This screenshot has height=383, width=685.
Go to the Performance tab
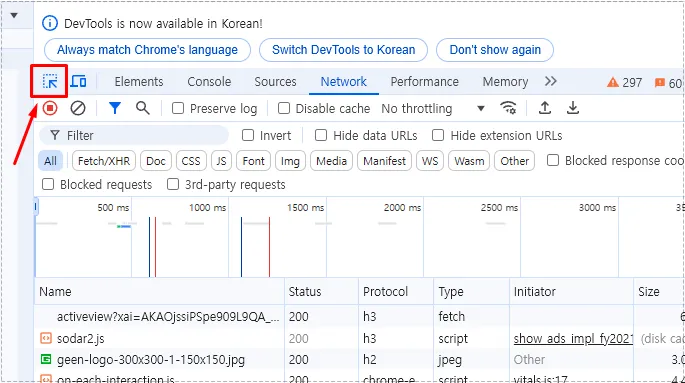(x=425, y=82)
